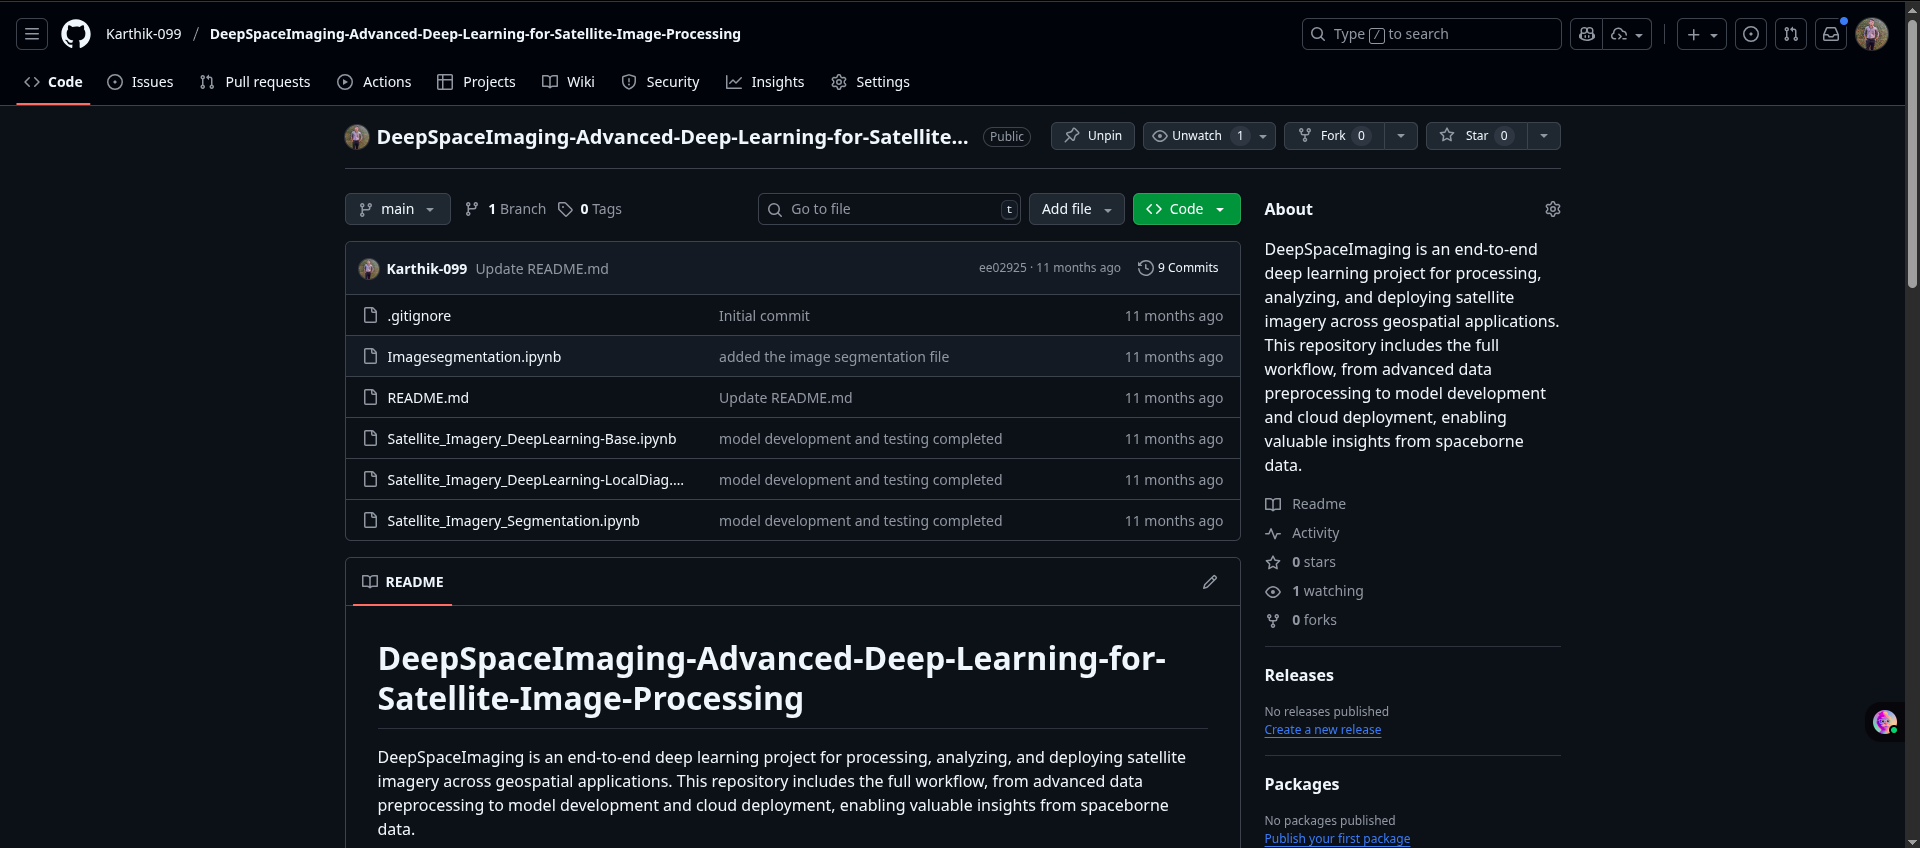The height and width of the screenshot is (848, 1920).
Task: Open the Wiki tab
Action: pos(568,82)
